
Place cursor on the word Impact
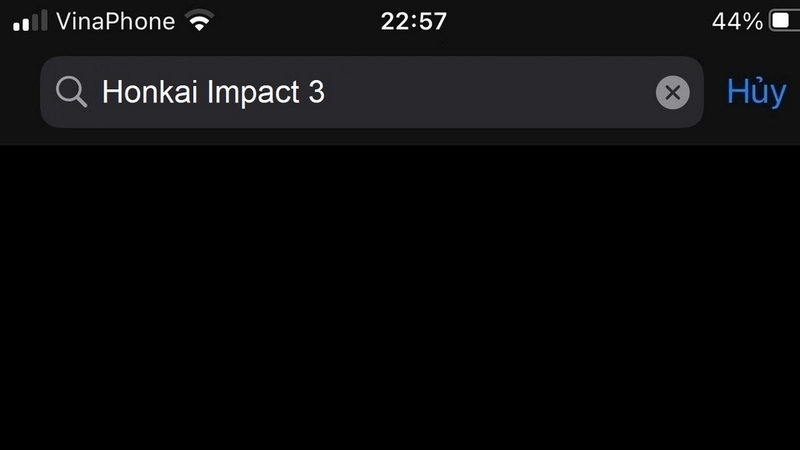(253, 93)
